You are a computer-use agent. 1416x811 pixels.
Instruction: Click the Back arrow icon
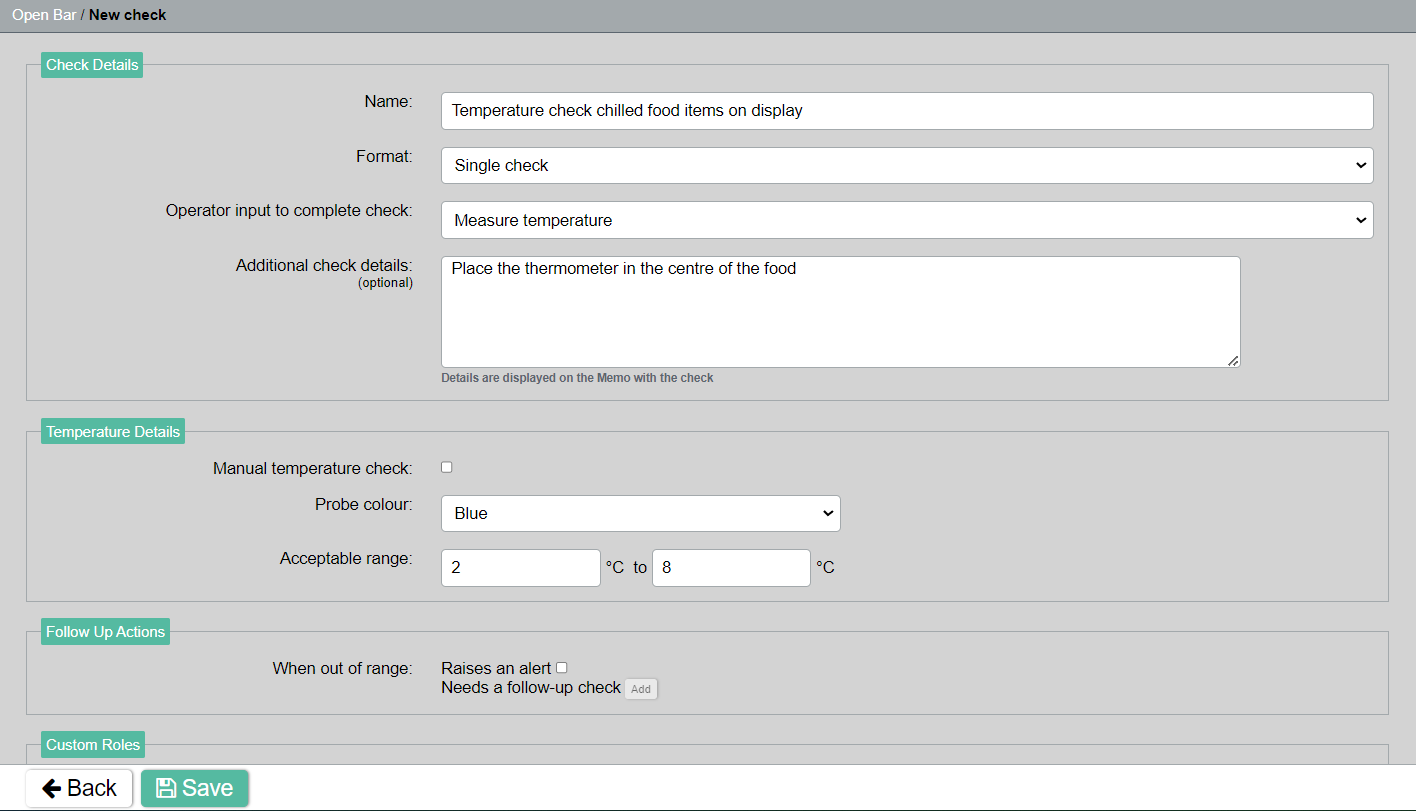[x=52, y=788]
